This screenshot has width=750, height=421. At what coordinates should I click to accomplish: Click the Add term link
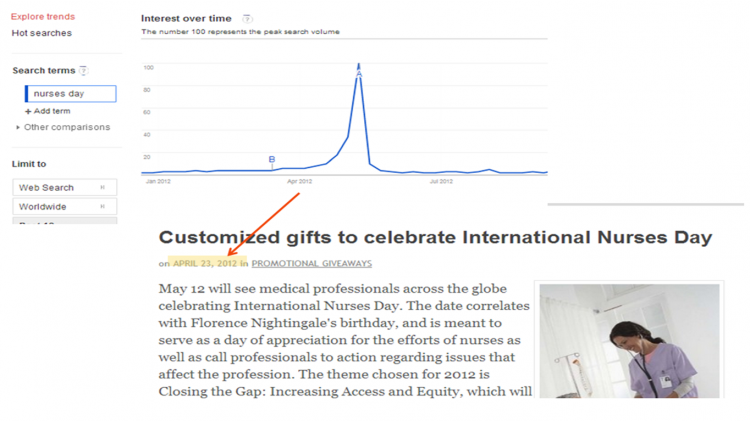(52, 111)
